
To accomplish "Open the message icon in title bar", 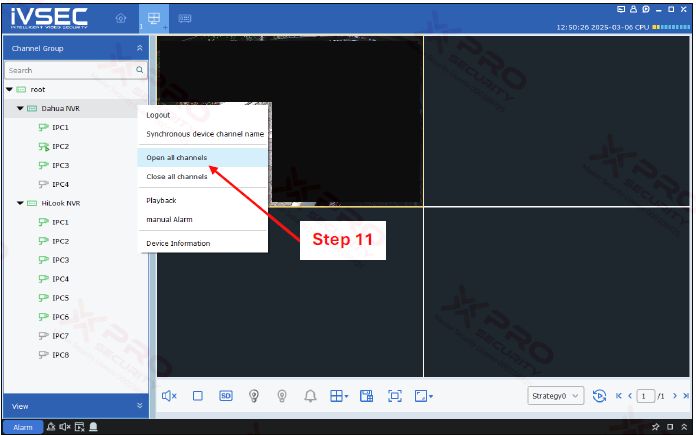I will [x=621, y=9].
